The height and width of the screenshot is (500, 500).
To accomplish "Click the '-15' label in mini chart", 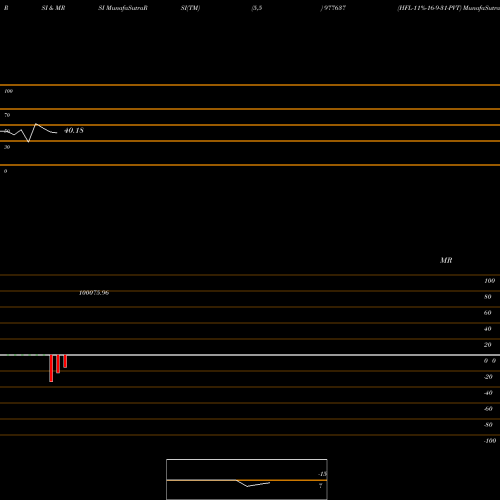I will click(322, 474).
